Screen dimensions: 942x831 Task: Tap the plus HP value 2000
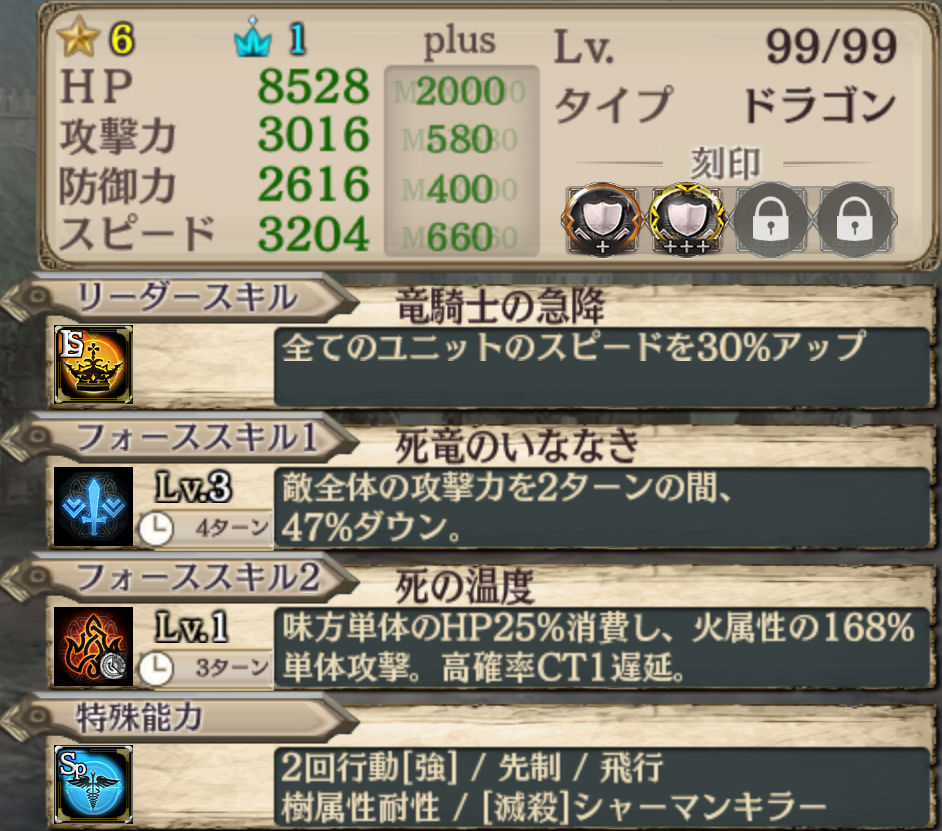[461, 91]
